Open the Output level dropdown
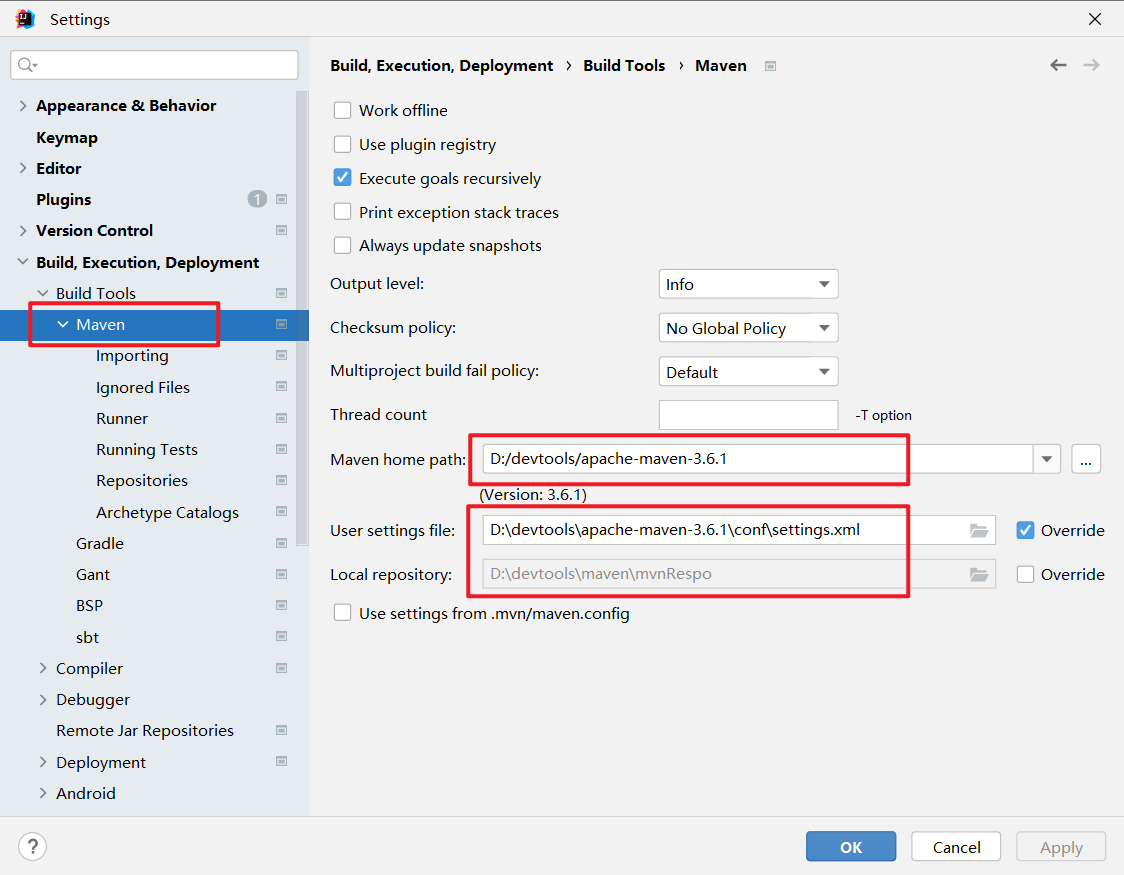The image size is (1124, 875). [748, 285]
